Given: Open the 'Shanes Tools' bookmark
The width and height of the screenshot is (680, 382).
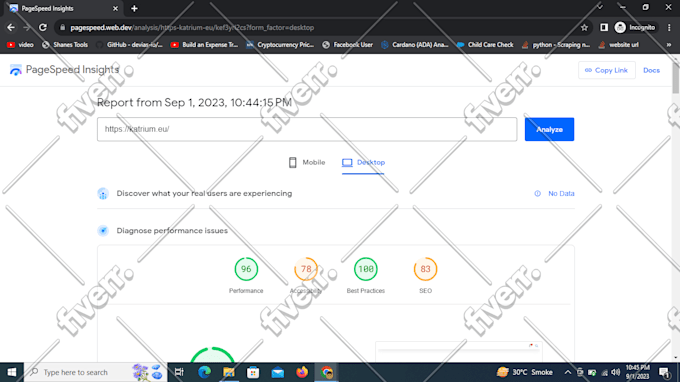Looking at the screenshot, I should click(x=65, y=45).
